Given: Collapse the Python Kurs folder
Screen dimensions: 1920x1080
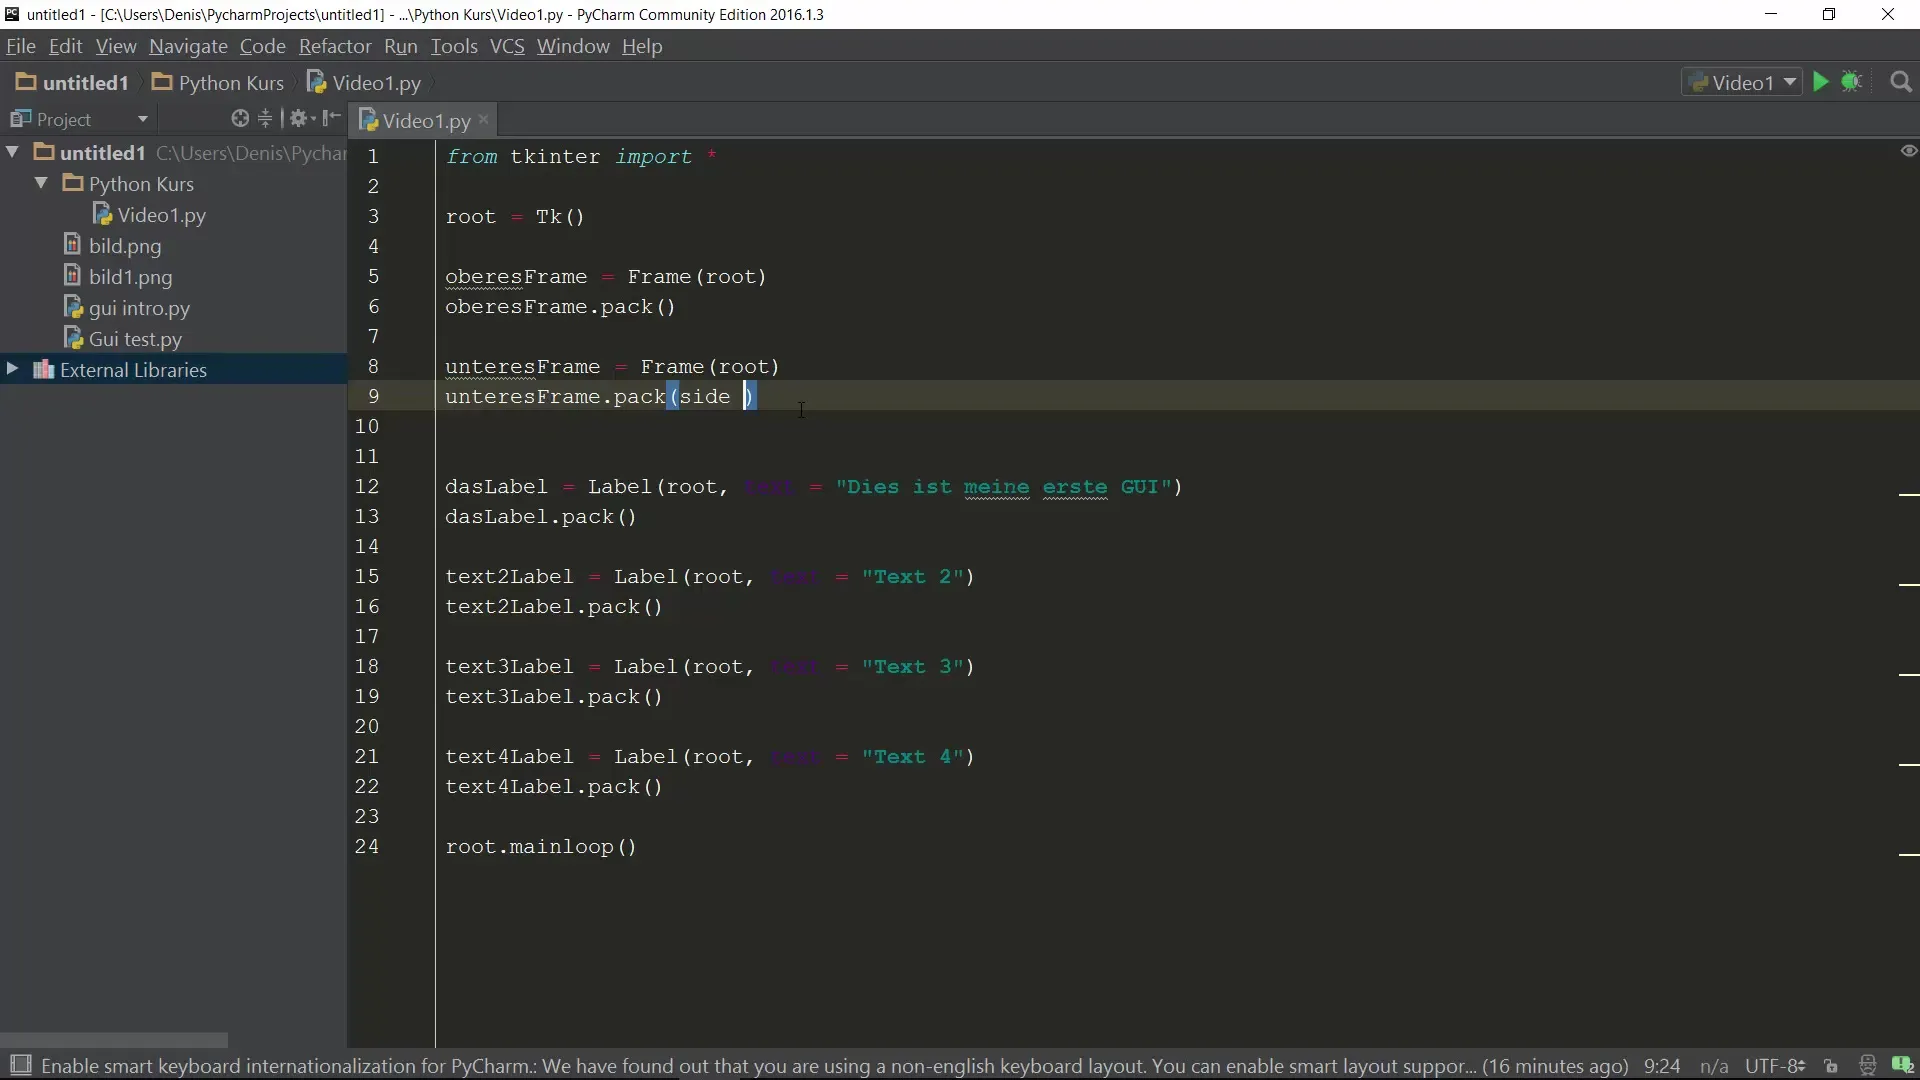Looking at the screenshot, I should (x=41, y=183).
